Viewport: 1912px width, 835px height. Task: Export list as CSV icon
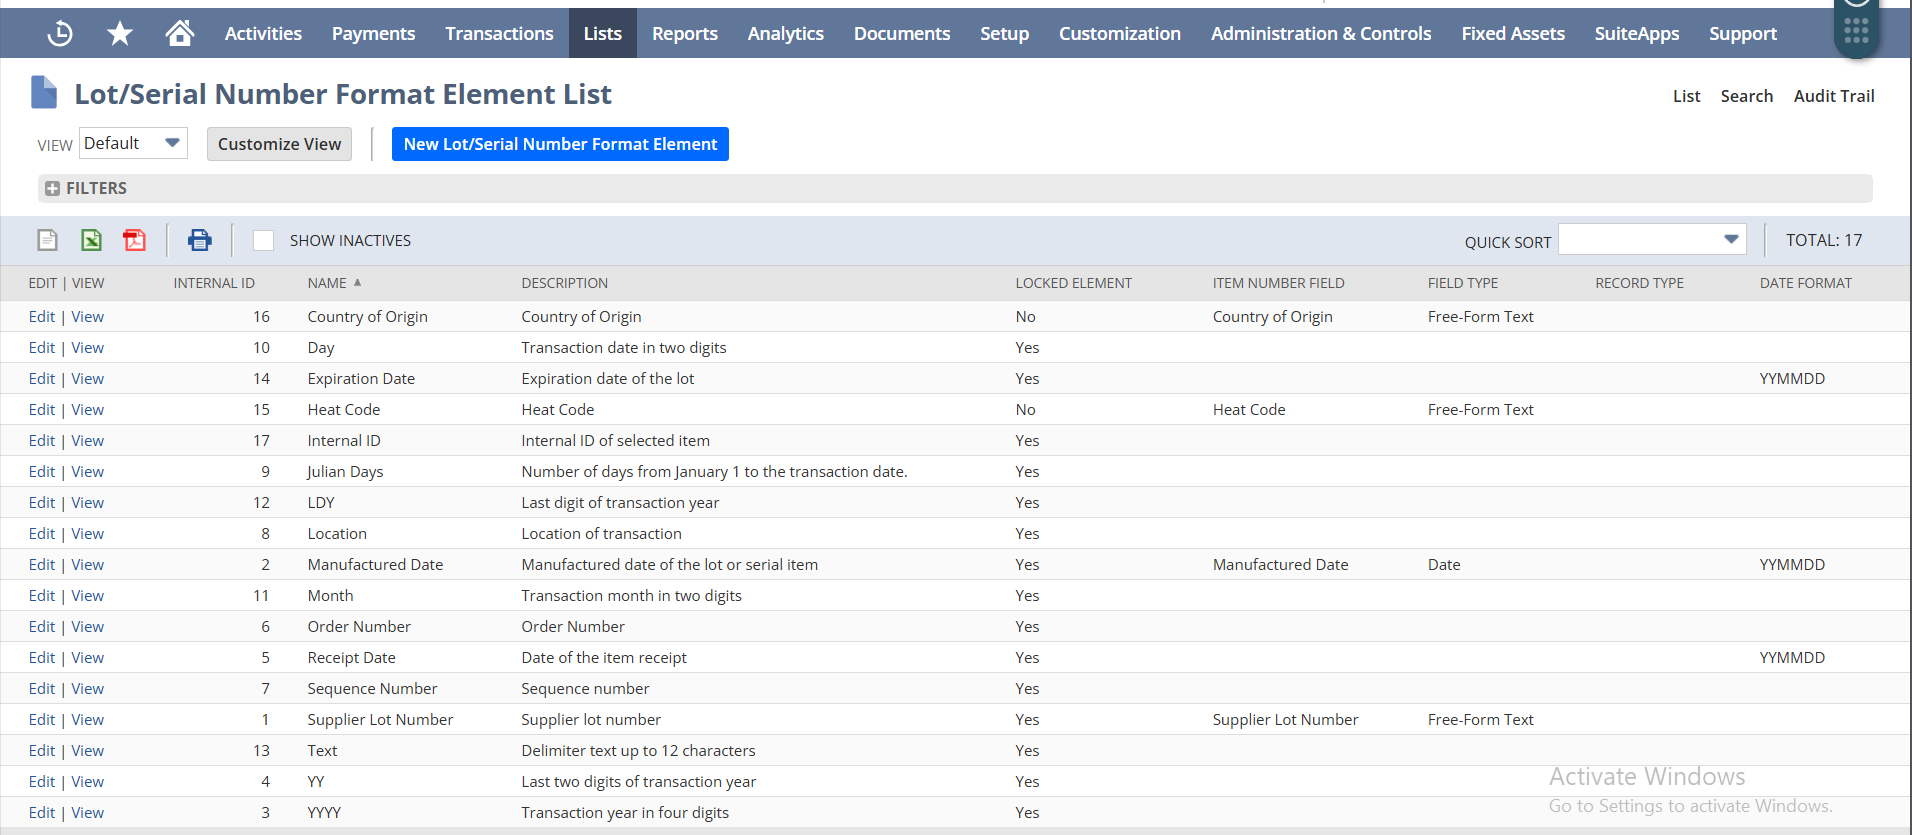tap(48, 240)
